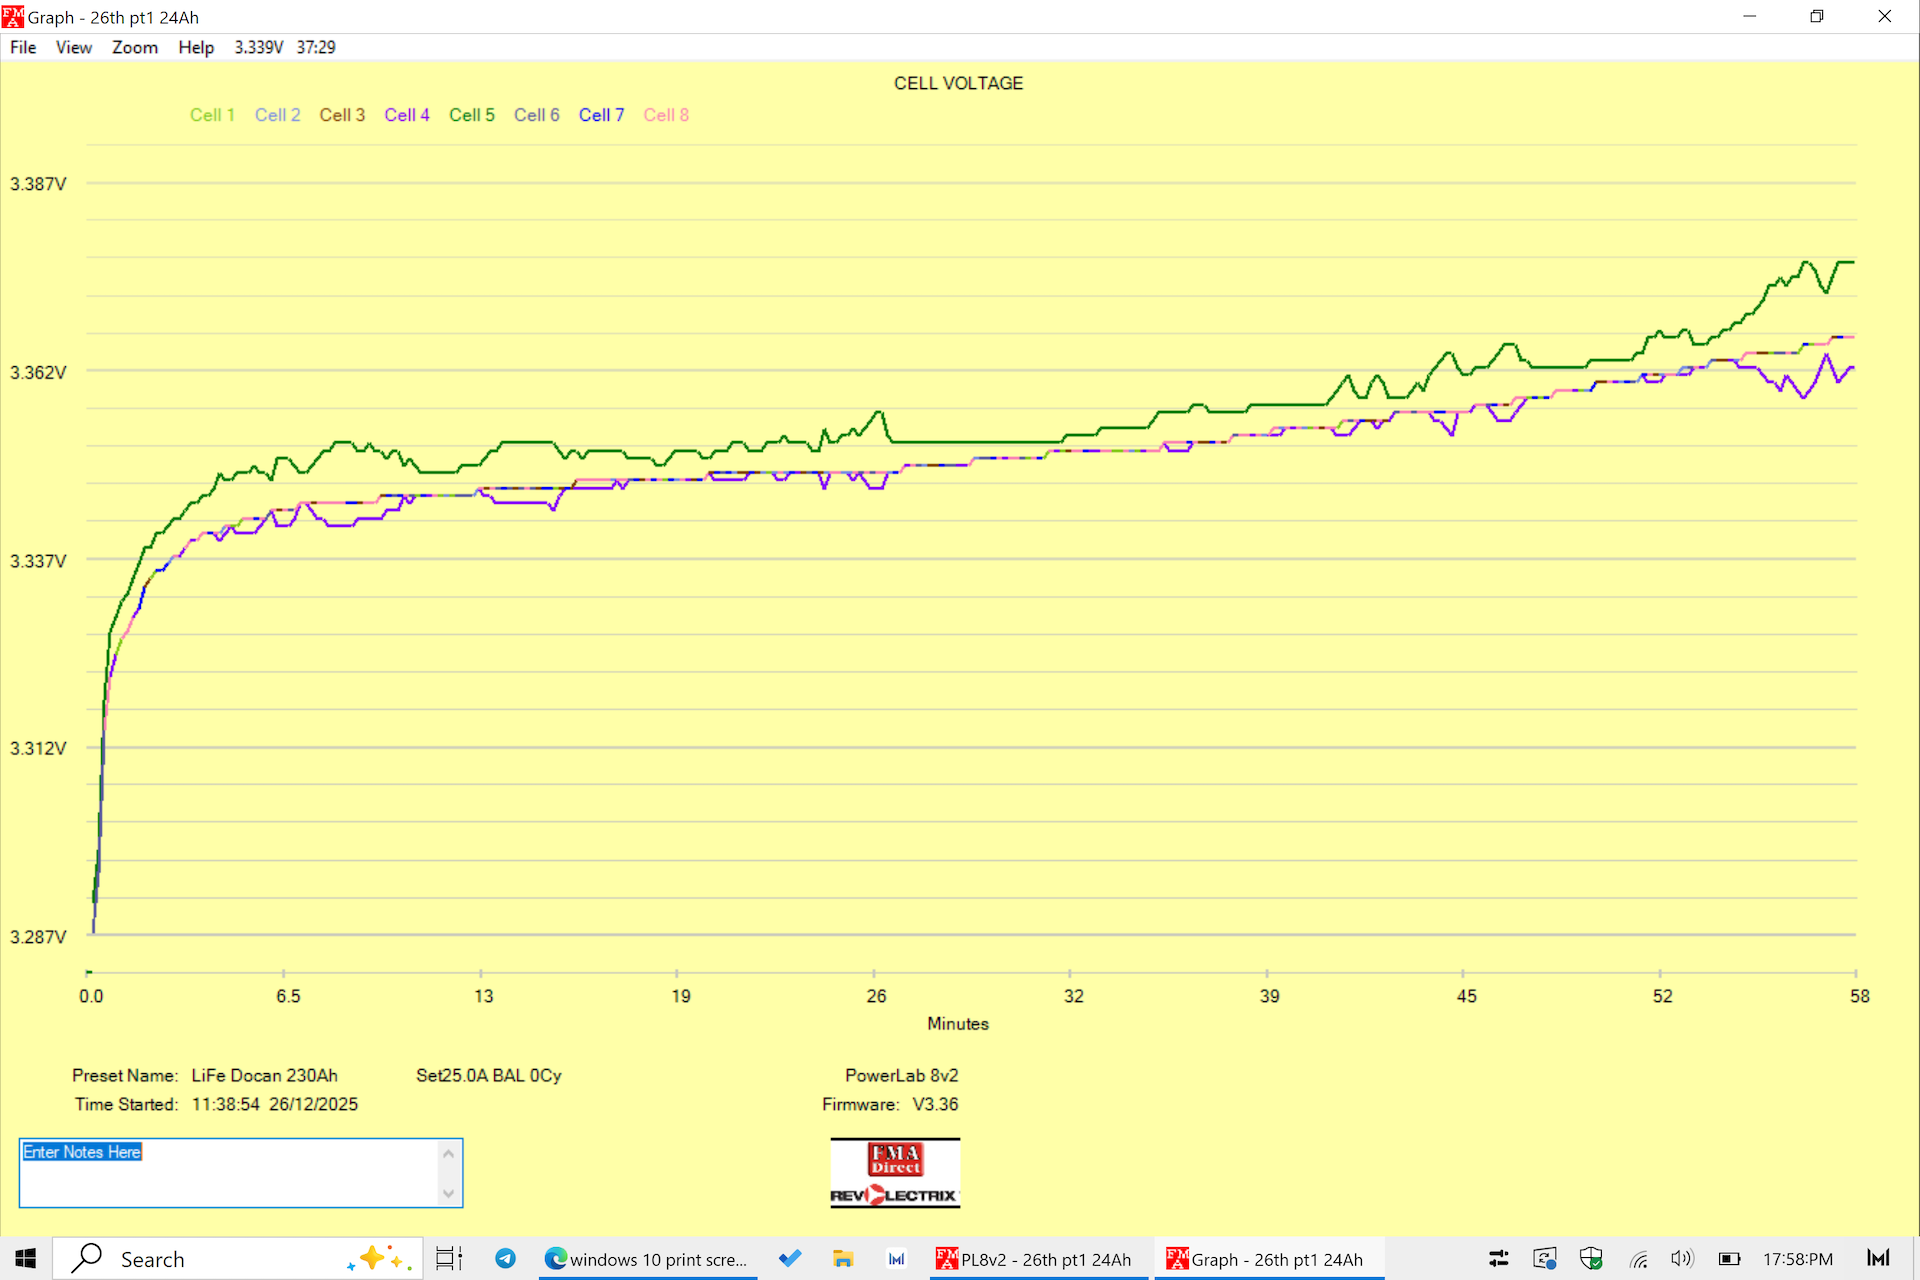1920x1280 pixels.
Task: Launch Telegram from the taskbar
Action: 506,1259
